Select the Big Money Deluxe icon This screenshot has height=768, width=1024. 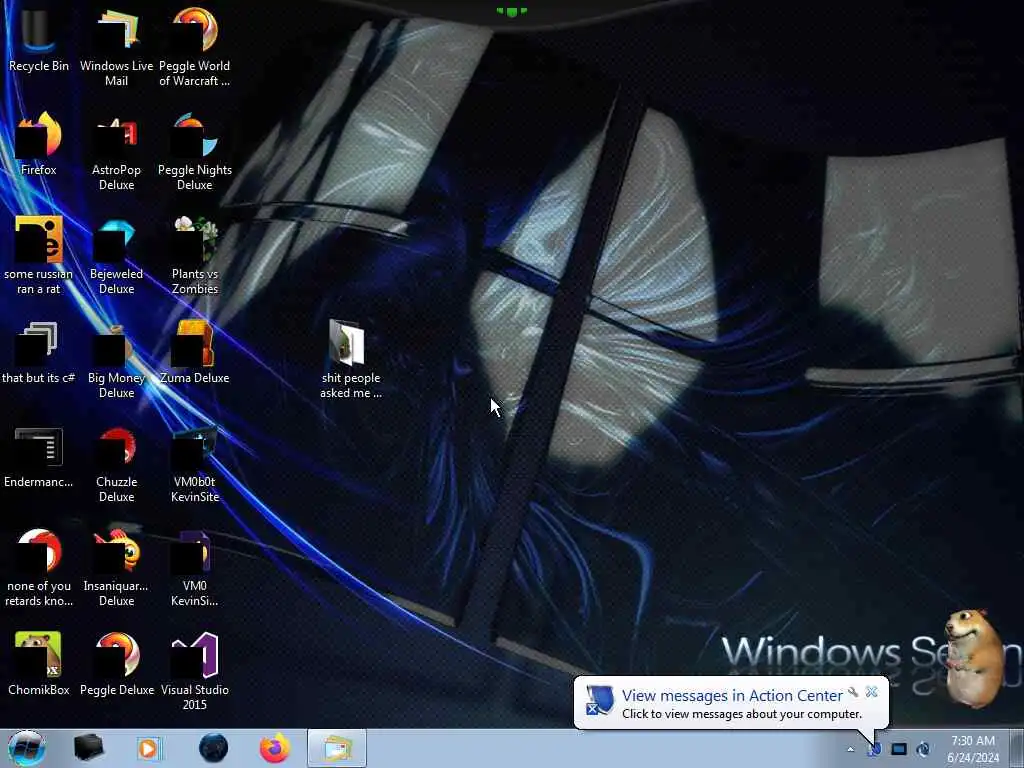click(x=116, y=359)
